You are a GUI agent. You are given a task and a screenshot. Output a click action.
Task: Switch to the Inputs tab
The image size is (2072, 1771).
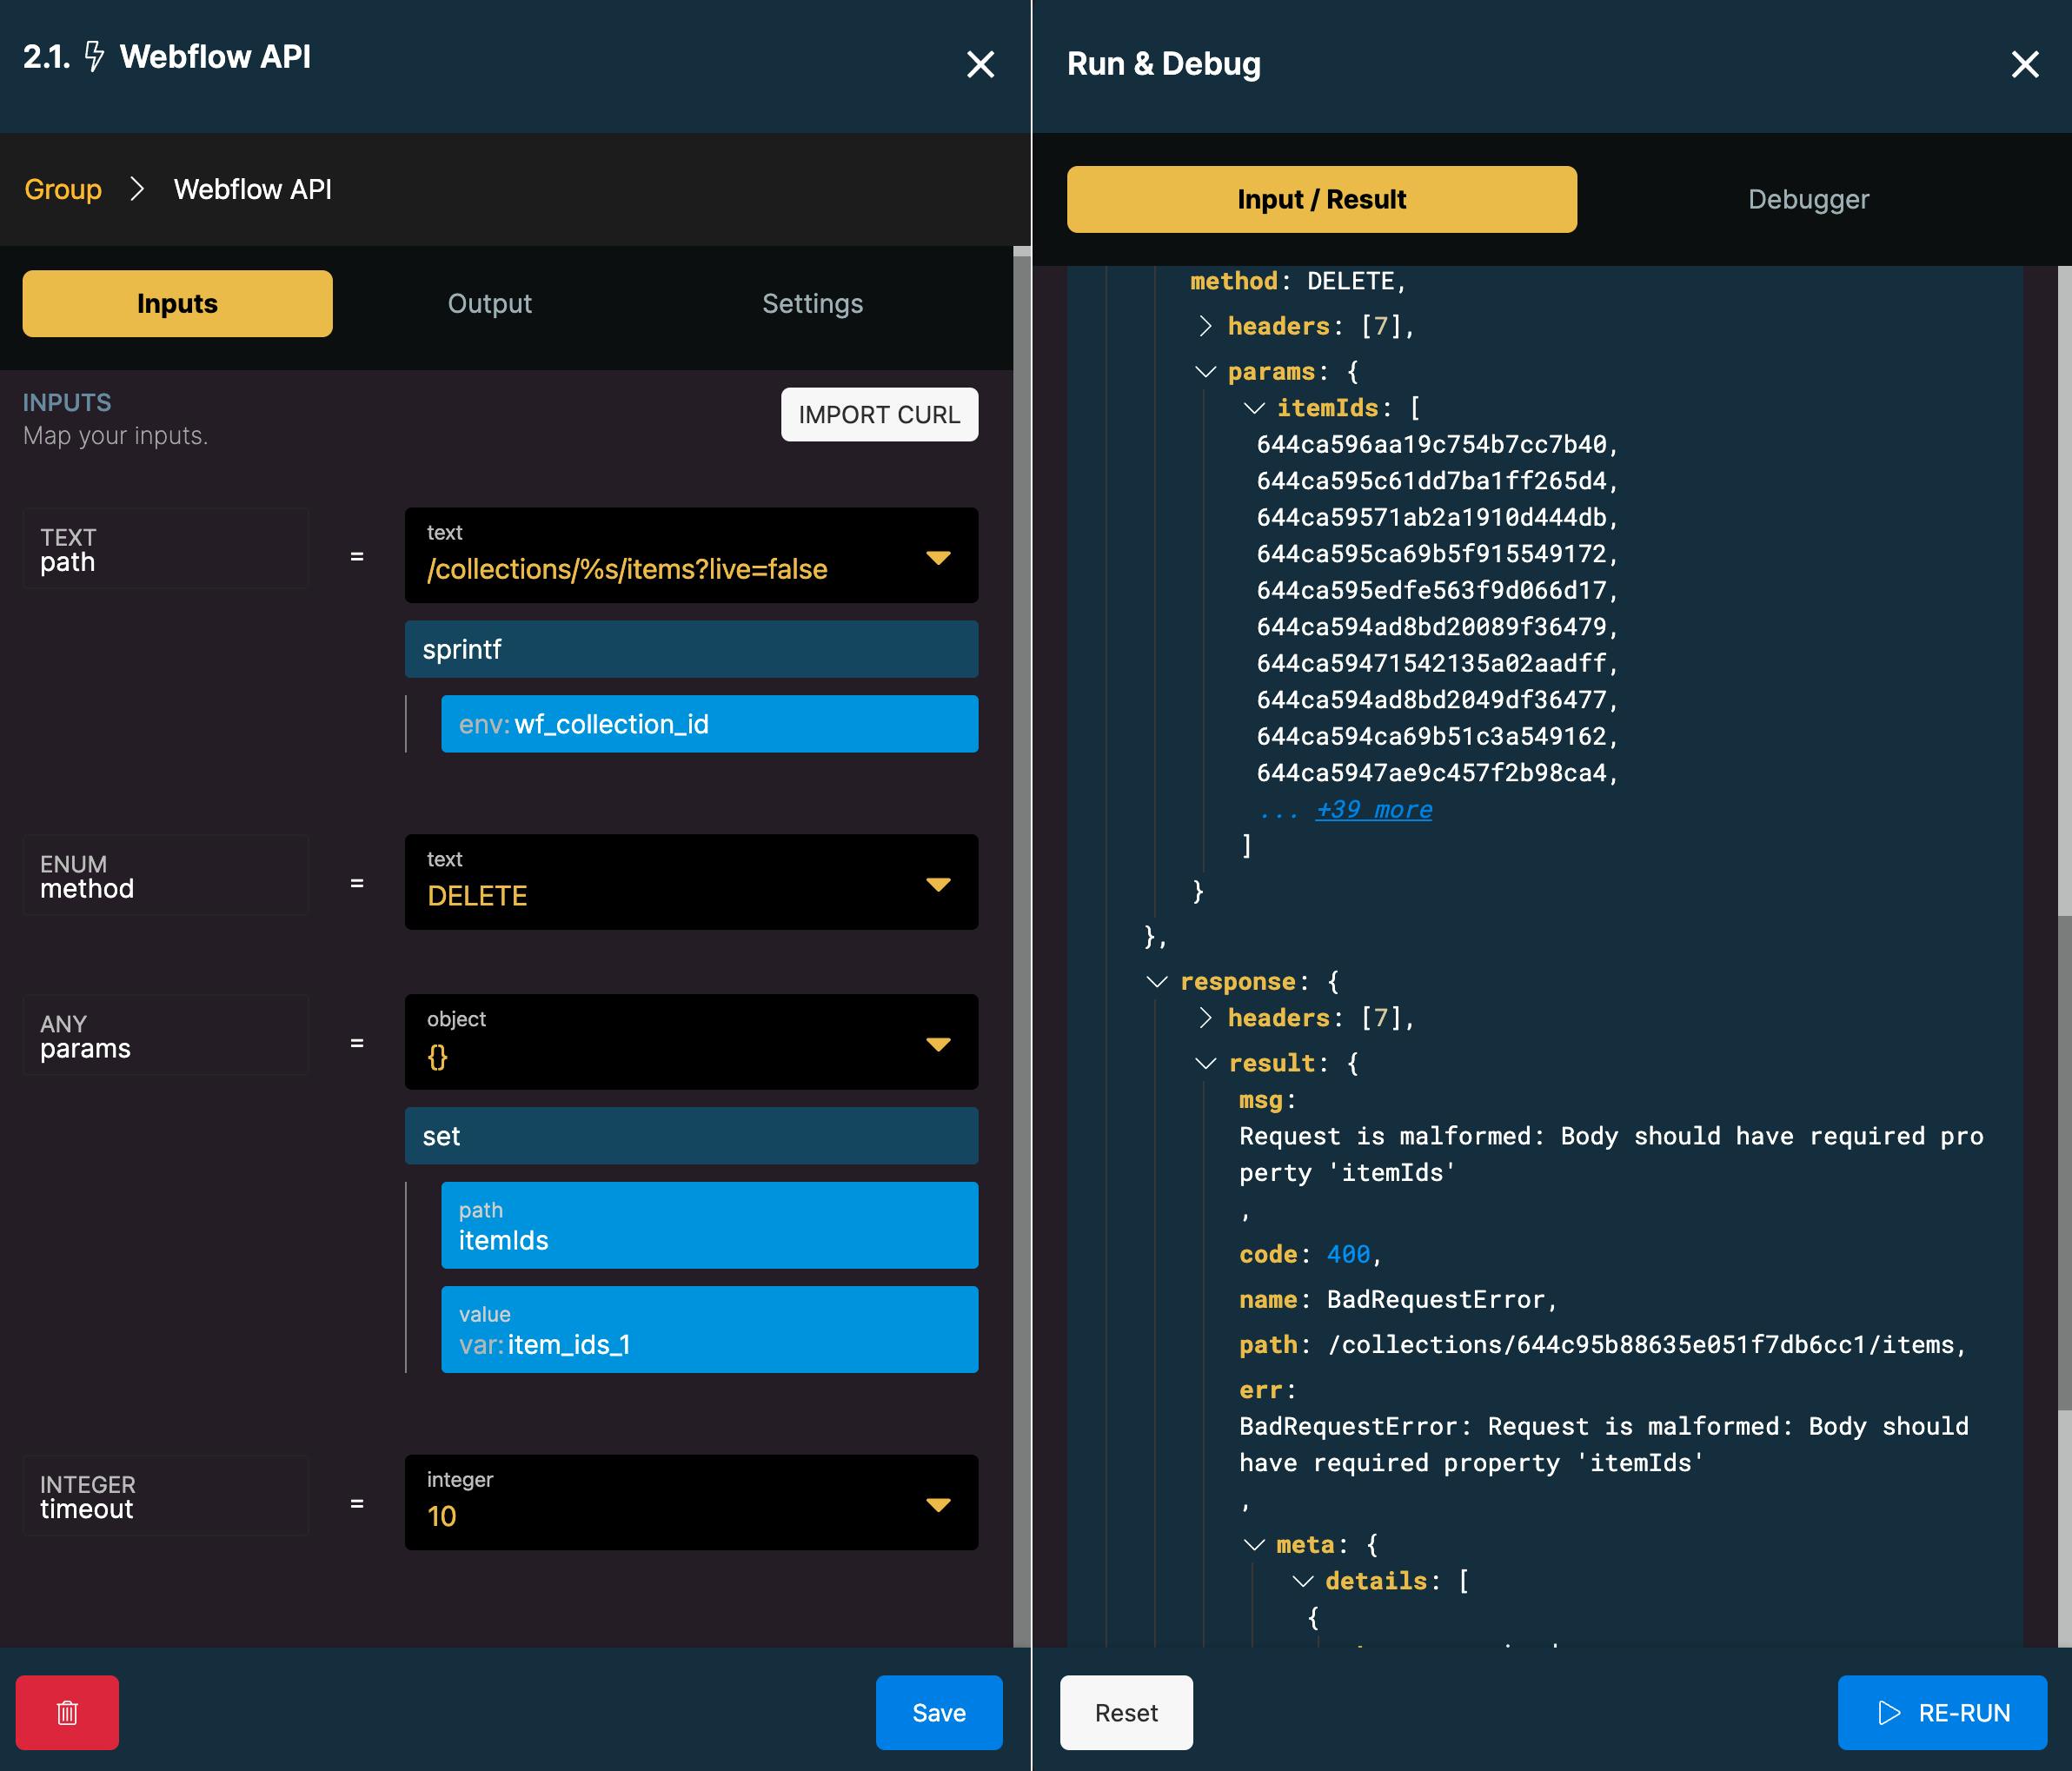pos(177,303)
